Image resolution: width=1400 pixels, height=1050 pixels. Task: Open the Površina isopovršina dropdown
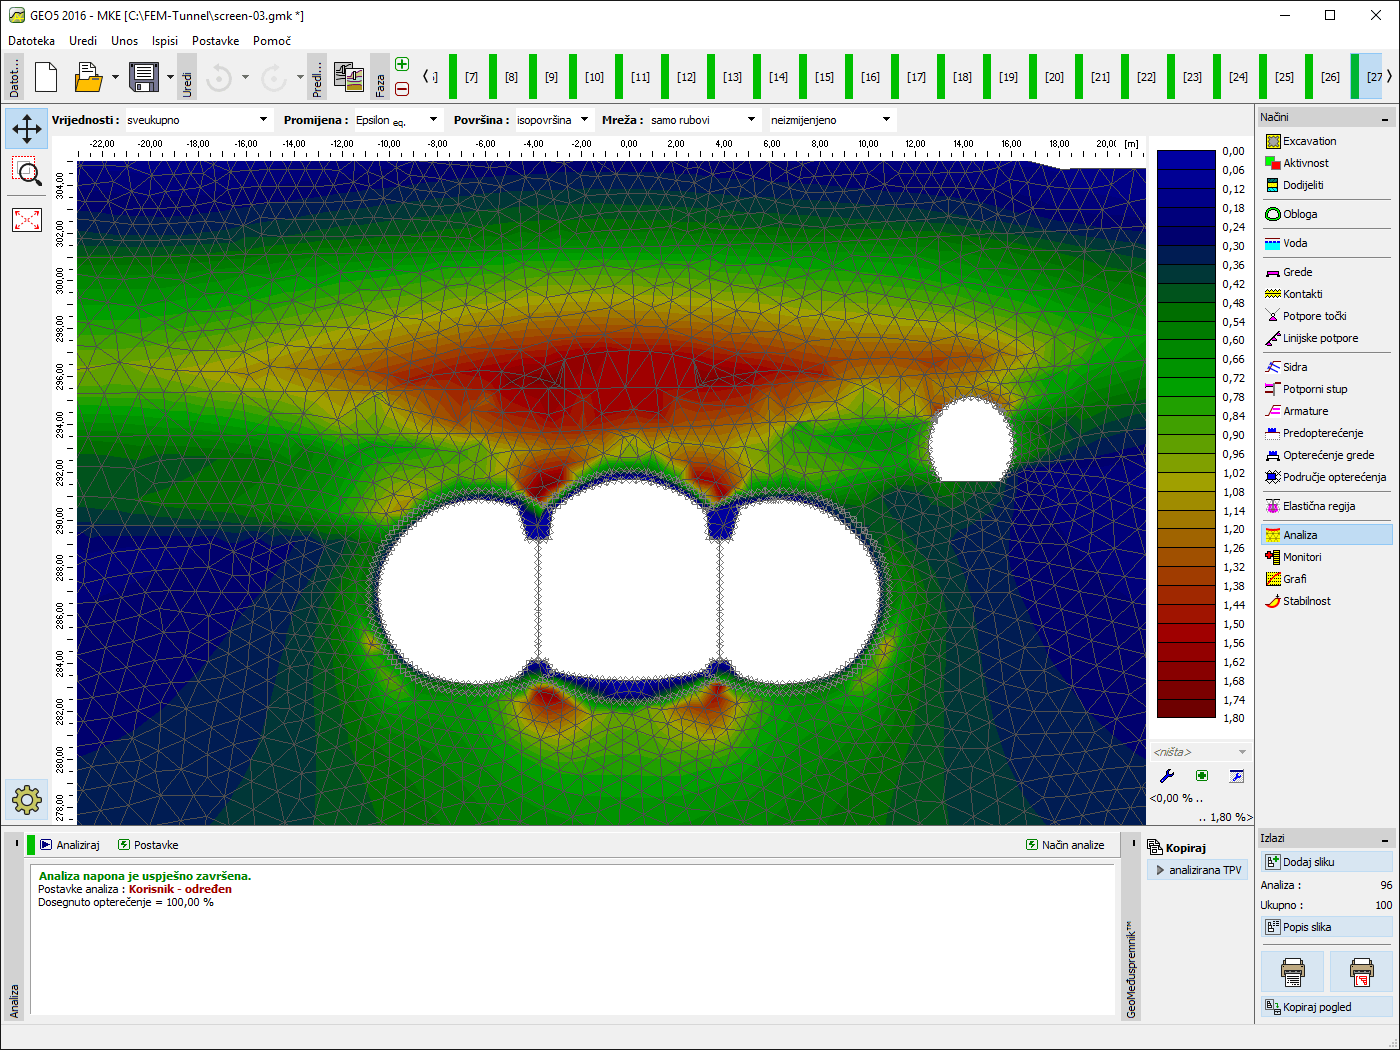(553, 120)
